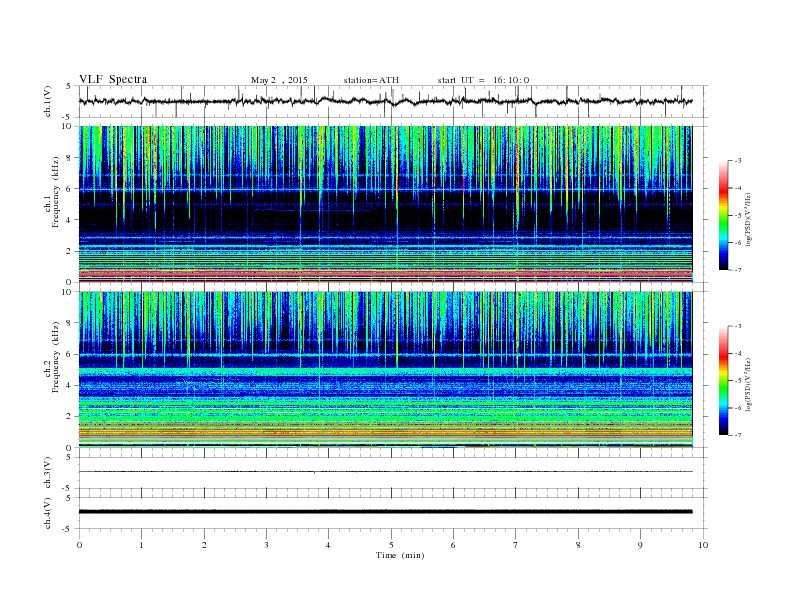Click the "ch.2 Frequency (kHz)" axis label

52,358
